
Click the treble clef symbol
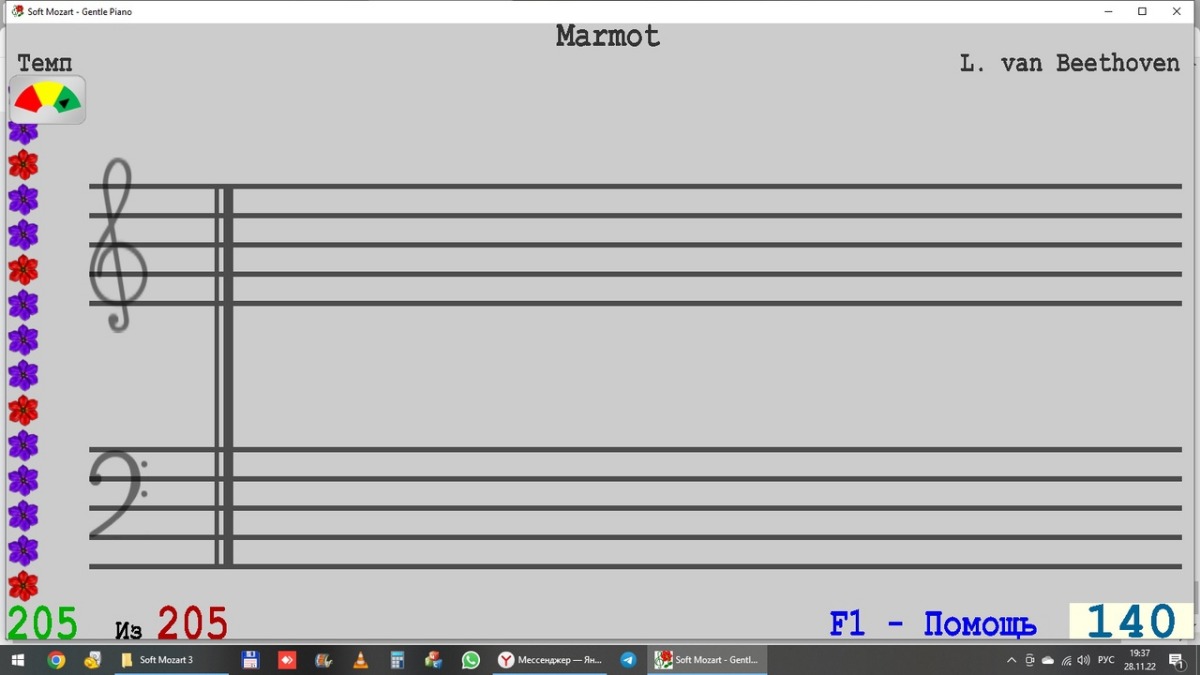pos(118,245)
